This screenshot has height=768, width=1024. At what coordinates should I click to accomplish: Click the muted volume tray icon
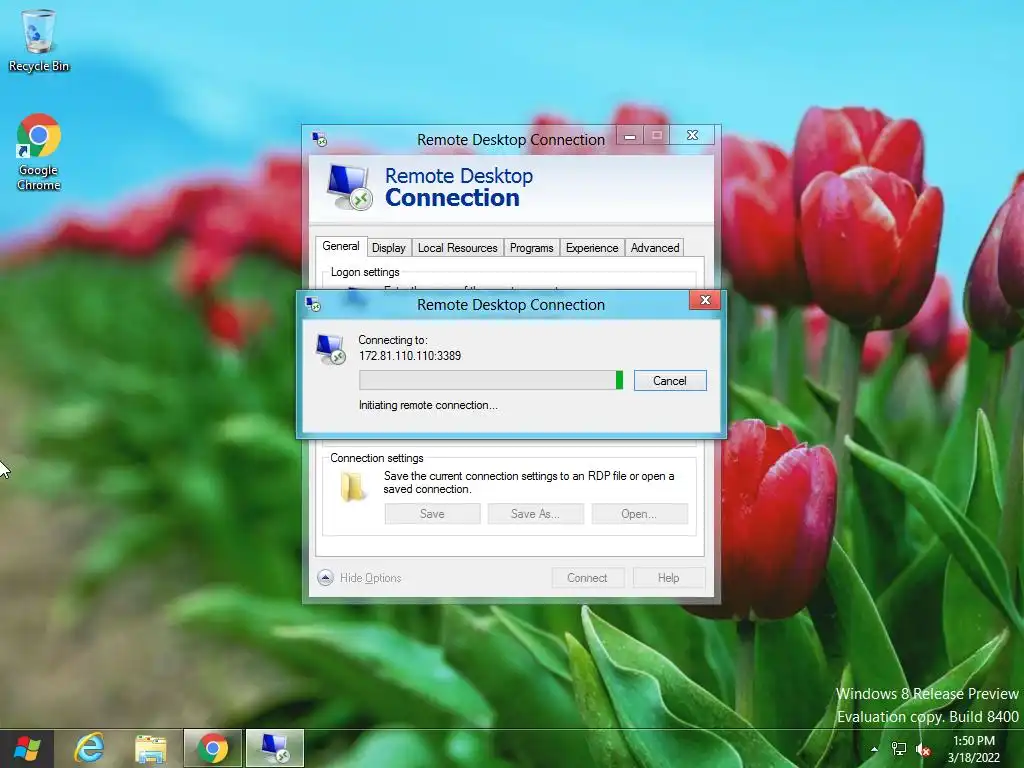tap(923, 749)
